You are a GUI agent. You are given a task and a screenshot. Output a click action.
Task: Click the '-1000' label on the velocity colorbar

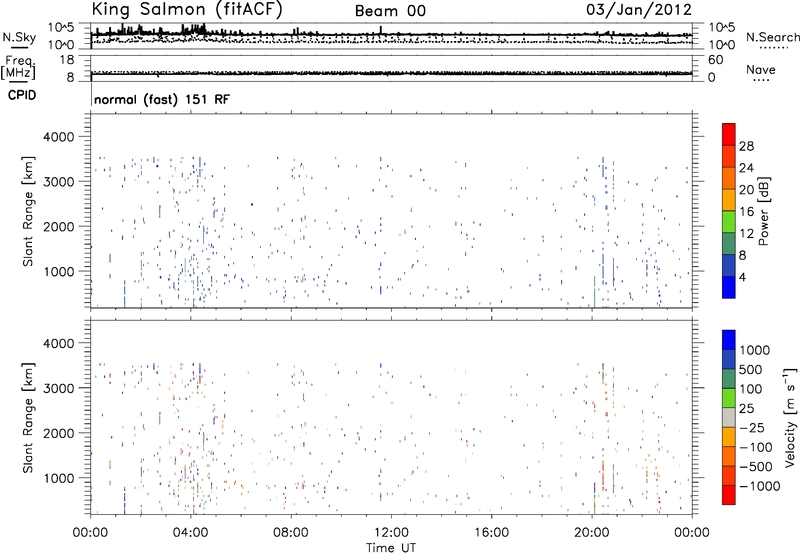pyautogui.click(x=759, y=486)
